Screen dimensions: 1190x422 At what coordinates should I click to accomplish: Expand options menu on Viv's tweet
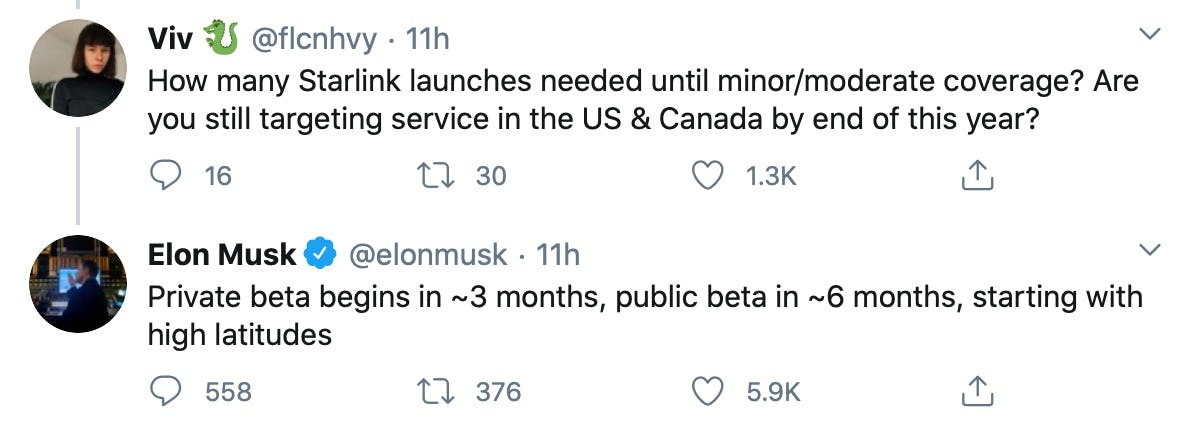(1150, 34)
